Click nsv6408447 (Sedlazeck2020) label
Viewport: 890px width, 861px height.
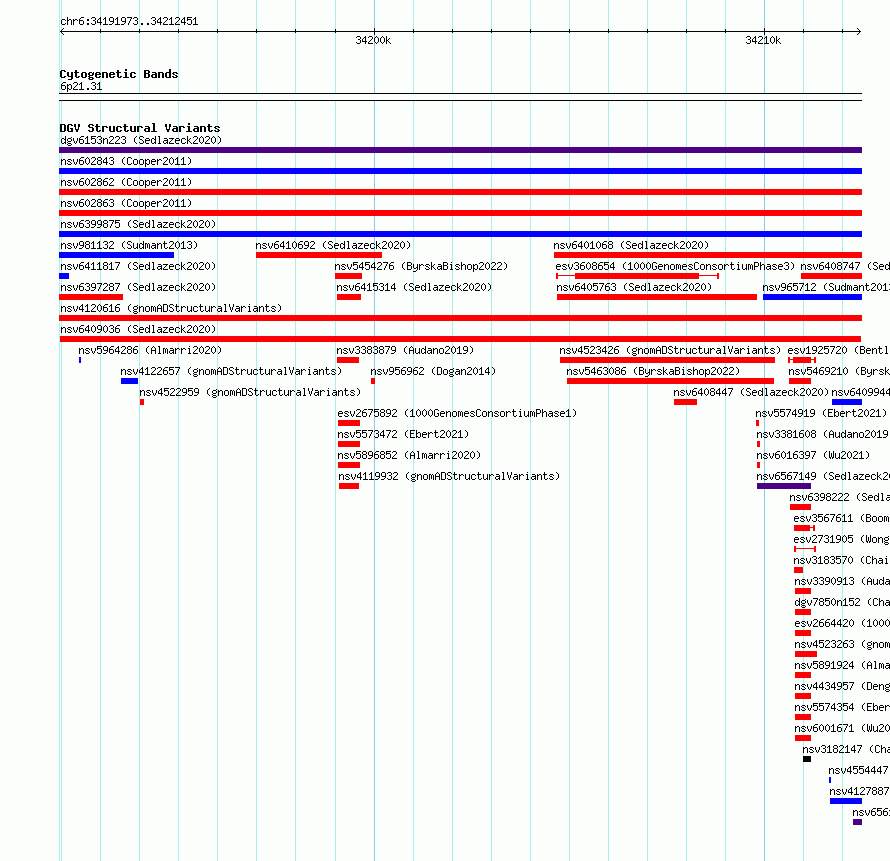click(751, 392)
